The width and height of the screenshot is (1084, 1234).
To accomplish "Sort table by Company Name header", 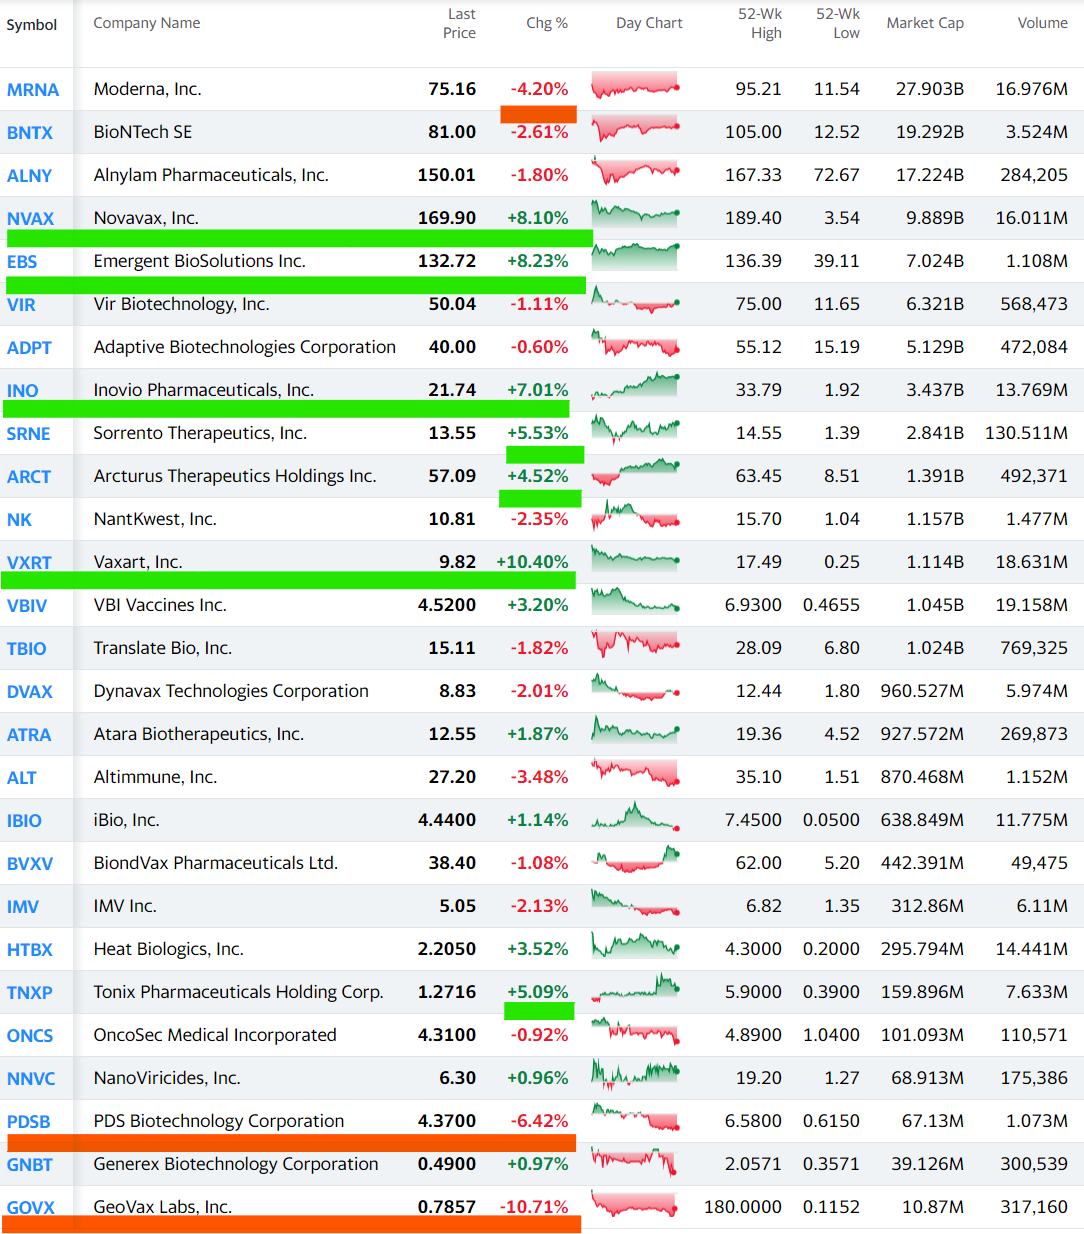I will tap(147, 23).
